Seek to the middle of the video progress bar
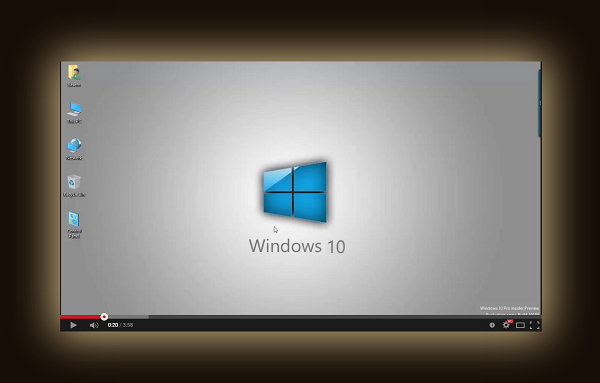600x383 pixels. tap(301, 317)
